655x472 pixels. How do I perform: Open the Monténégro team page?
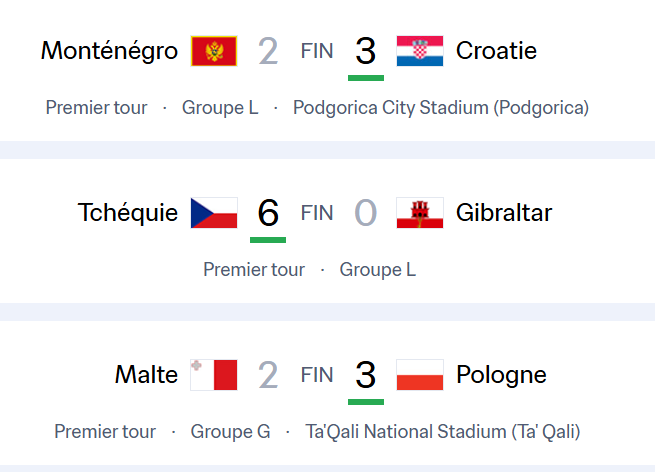pos(109,50)
